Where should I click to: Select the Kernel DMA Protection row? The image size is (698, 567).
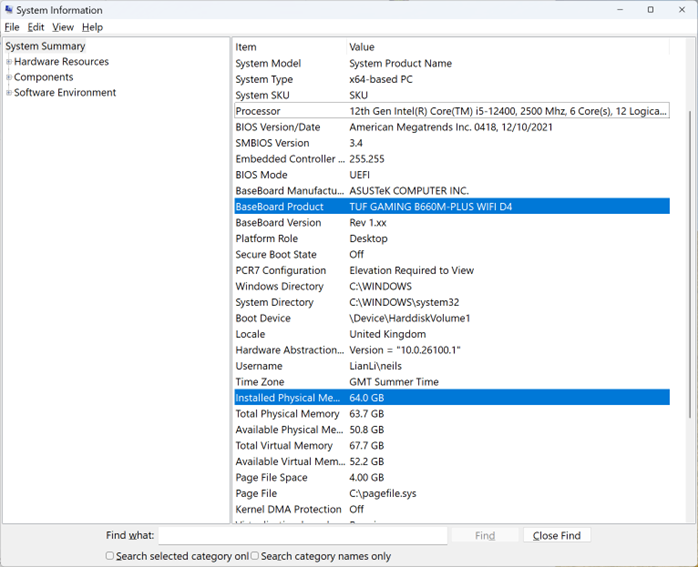(452, 509)
